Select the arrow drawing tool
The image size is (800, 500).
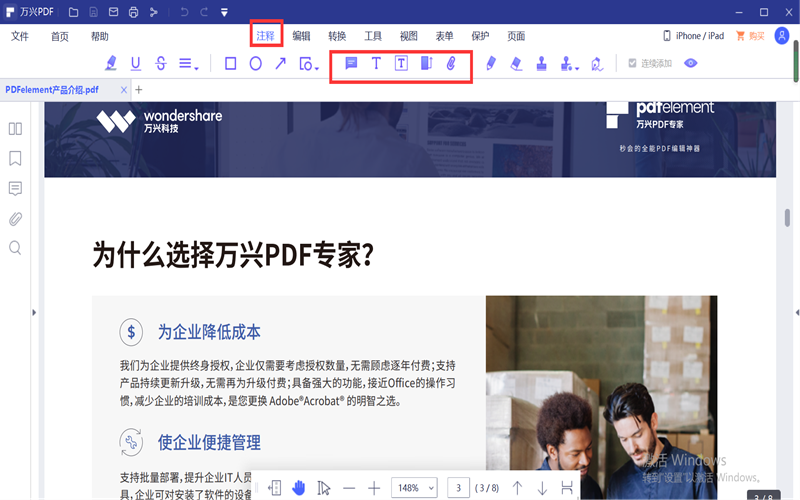(281, 63)
